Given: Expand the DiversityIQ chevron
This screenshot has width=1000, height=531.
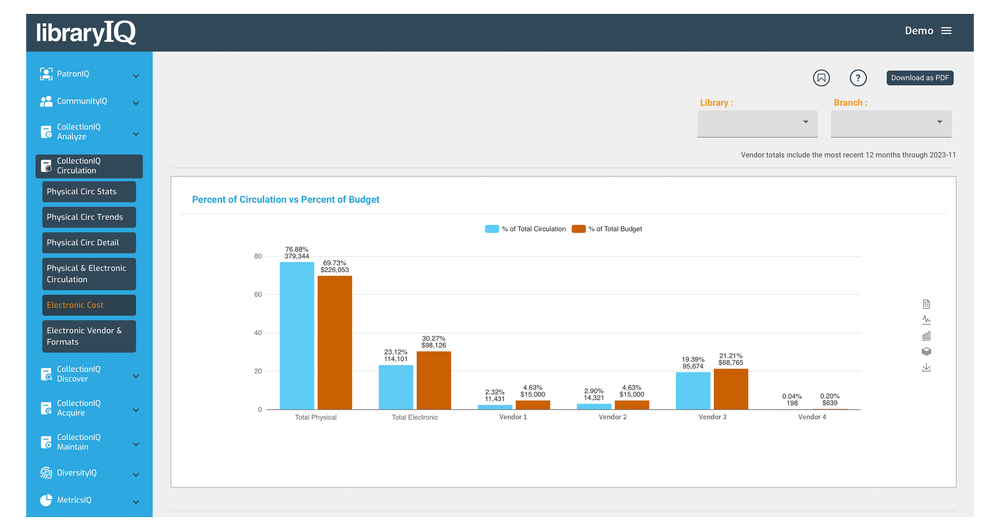Looking at the screenshot, I should [x=136, y=475].
